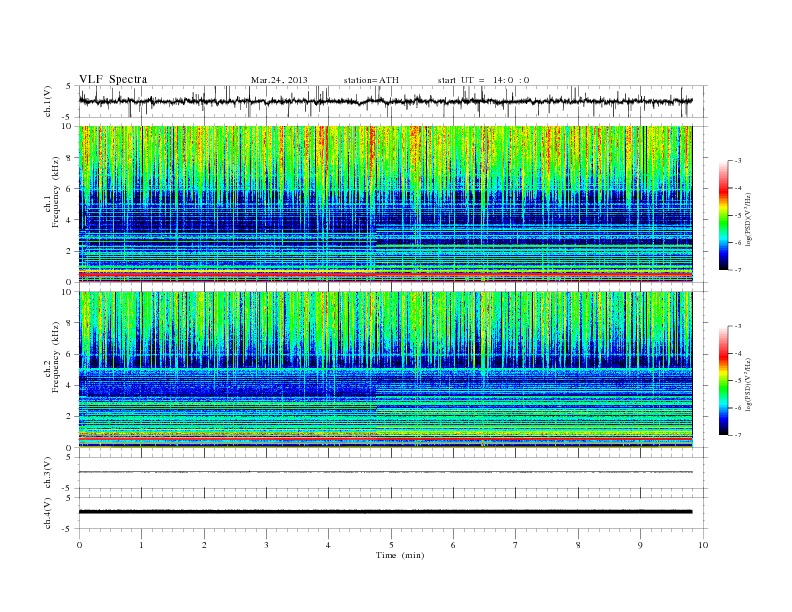This screenshot has height=612, width=792.
Task: Click the "start UT = 14:0 :0" text
Action: [x=483, y=80]
